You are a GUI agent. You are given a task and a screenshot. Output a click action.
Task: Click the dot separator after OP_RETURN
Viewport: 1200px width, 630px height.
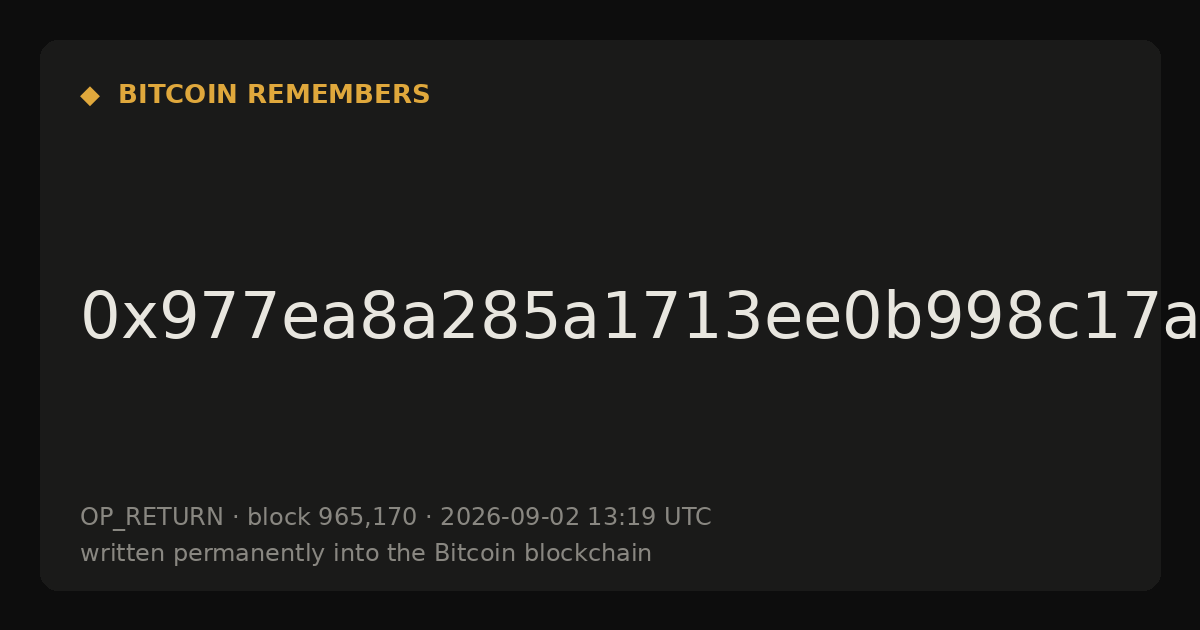pyautogui.click(x=235, y=518)
